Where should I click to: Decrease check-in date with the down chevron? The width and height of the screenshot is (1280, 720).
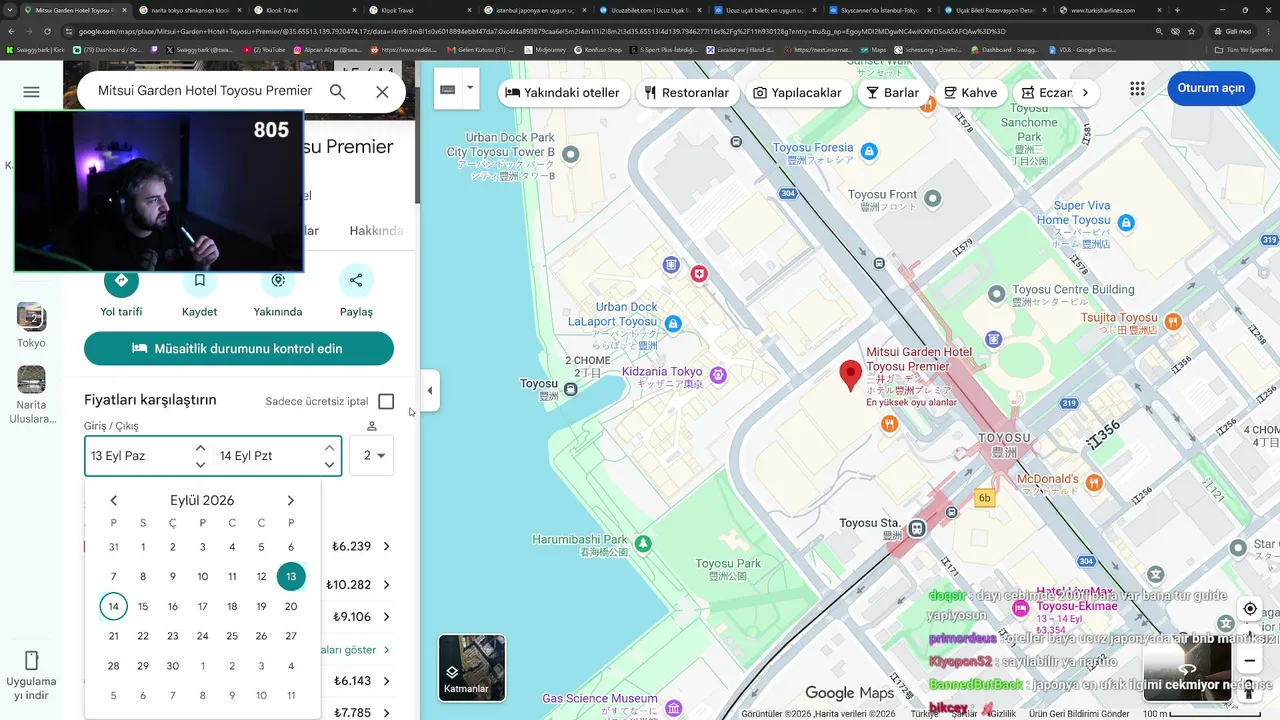click(x=200, y=465)
